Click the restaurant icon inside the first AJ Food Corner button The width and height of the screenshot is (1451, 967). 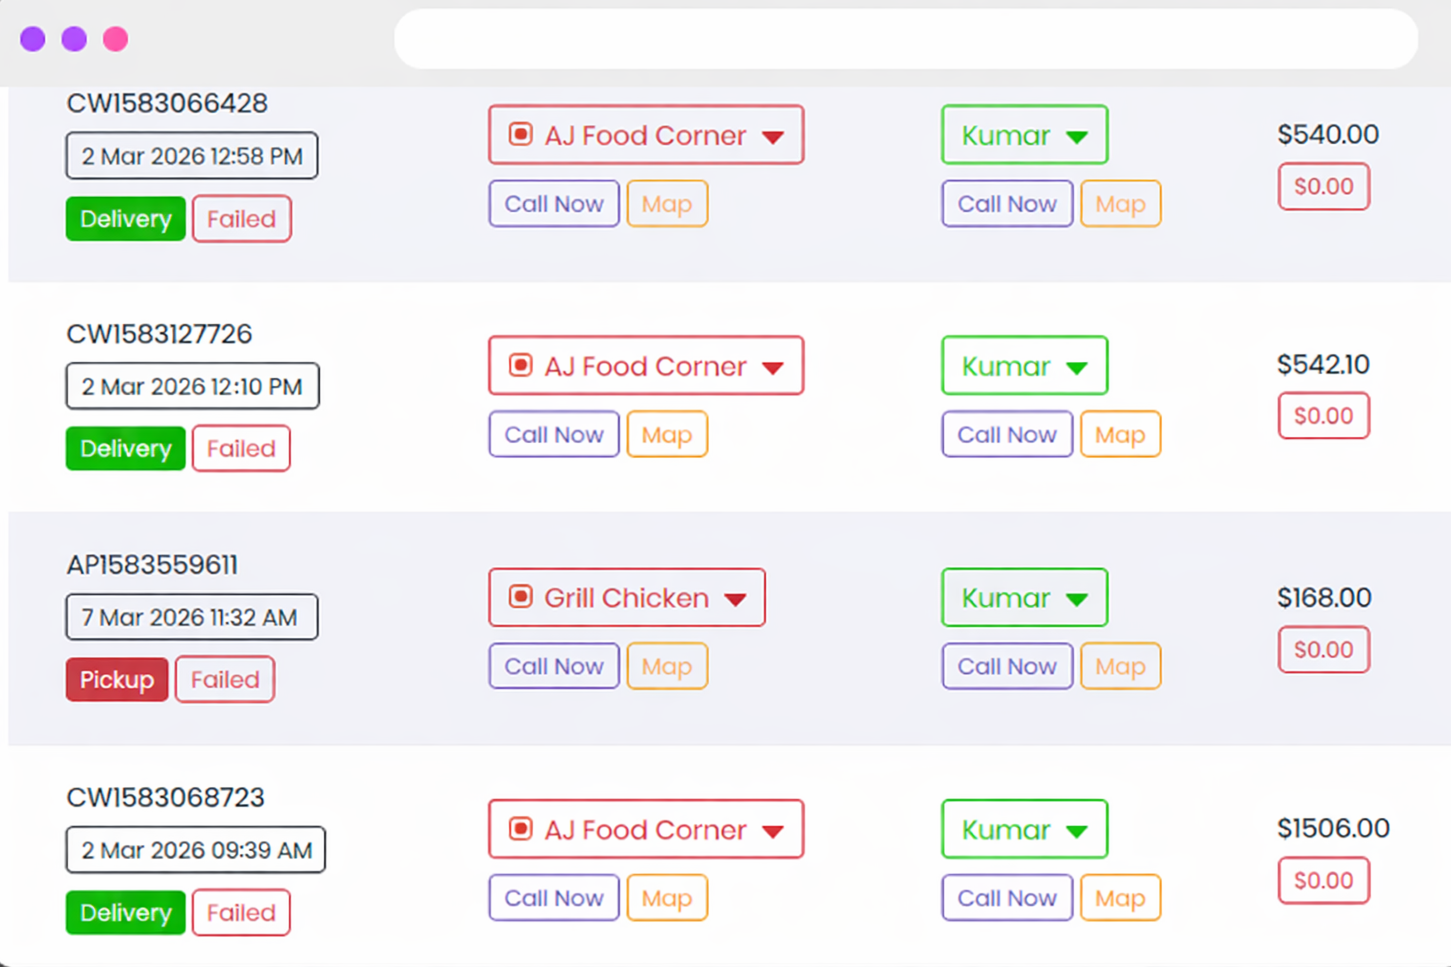(520, 134)
